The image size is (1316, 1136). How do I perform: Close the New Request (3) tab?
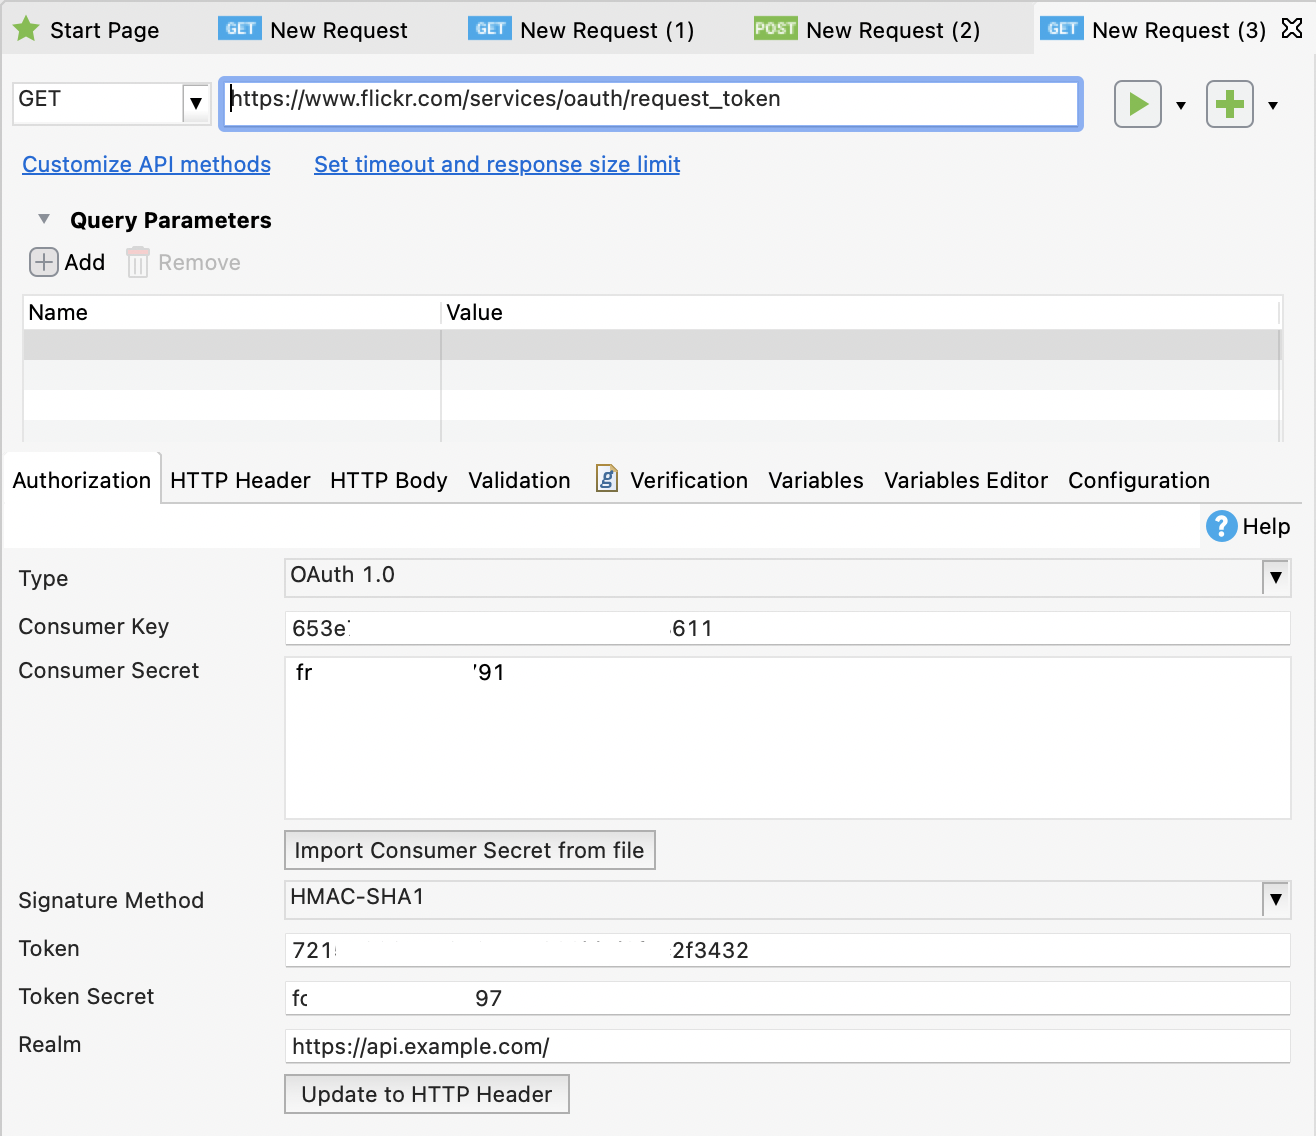(x=1292, y=29)
